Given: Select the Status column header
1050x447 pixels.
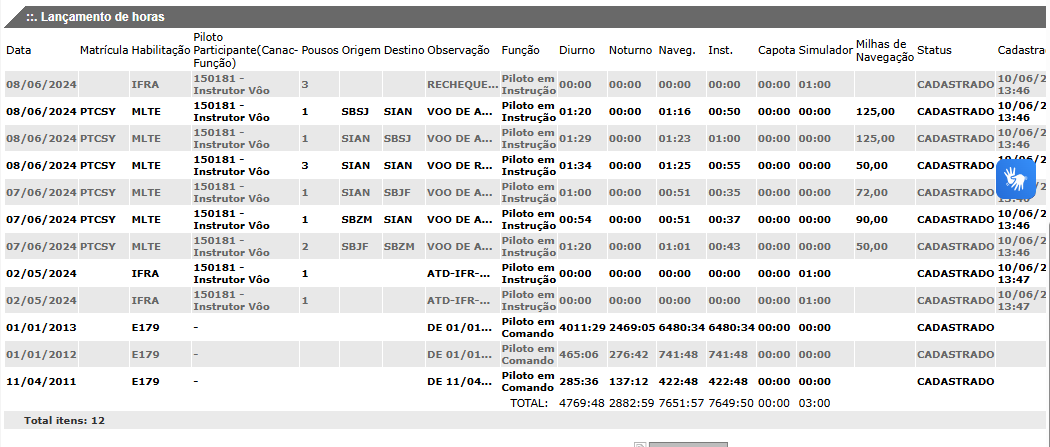Looking at the screenshot, I should click(934, 50).
